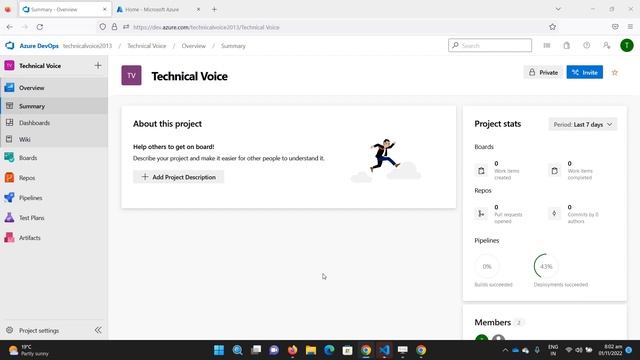The image size is (640, 360).
Task: Open user settings icon in header
Action: coord(607,45)
